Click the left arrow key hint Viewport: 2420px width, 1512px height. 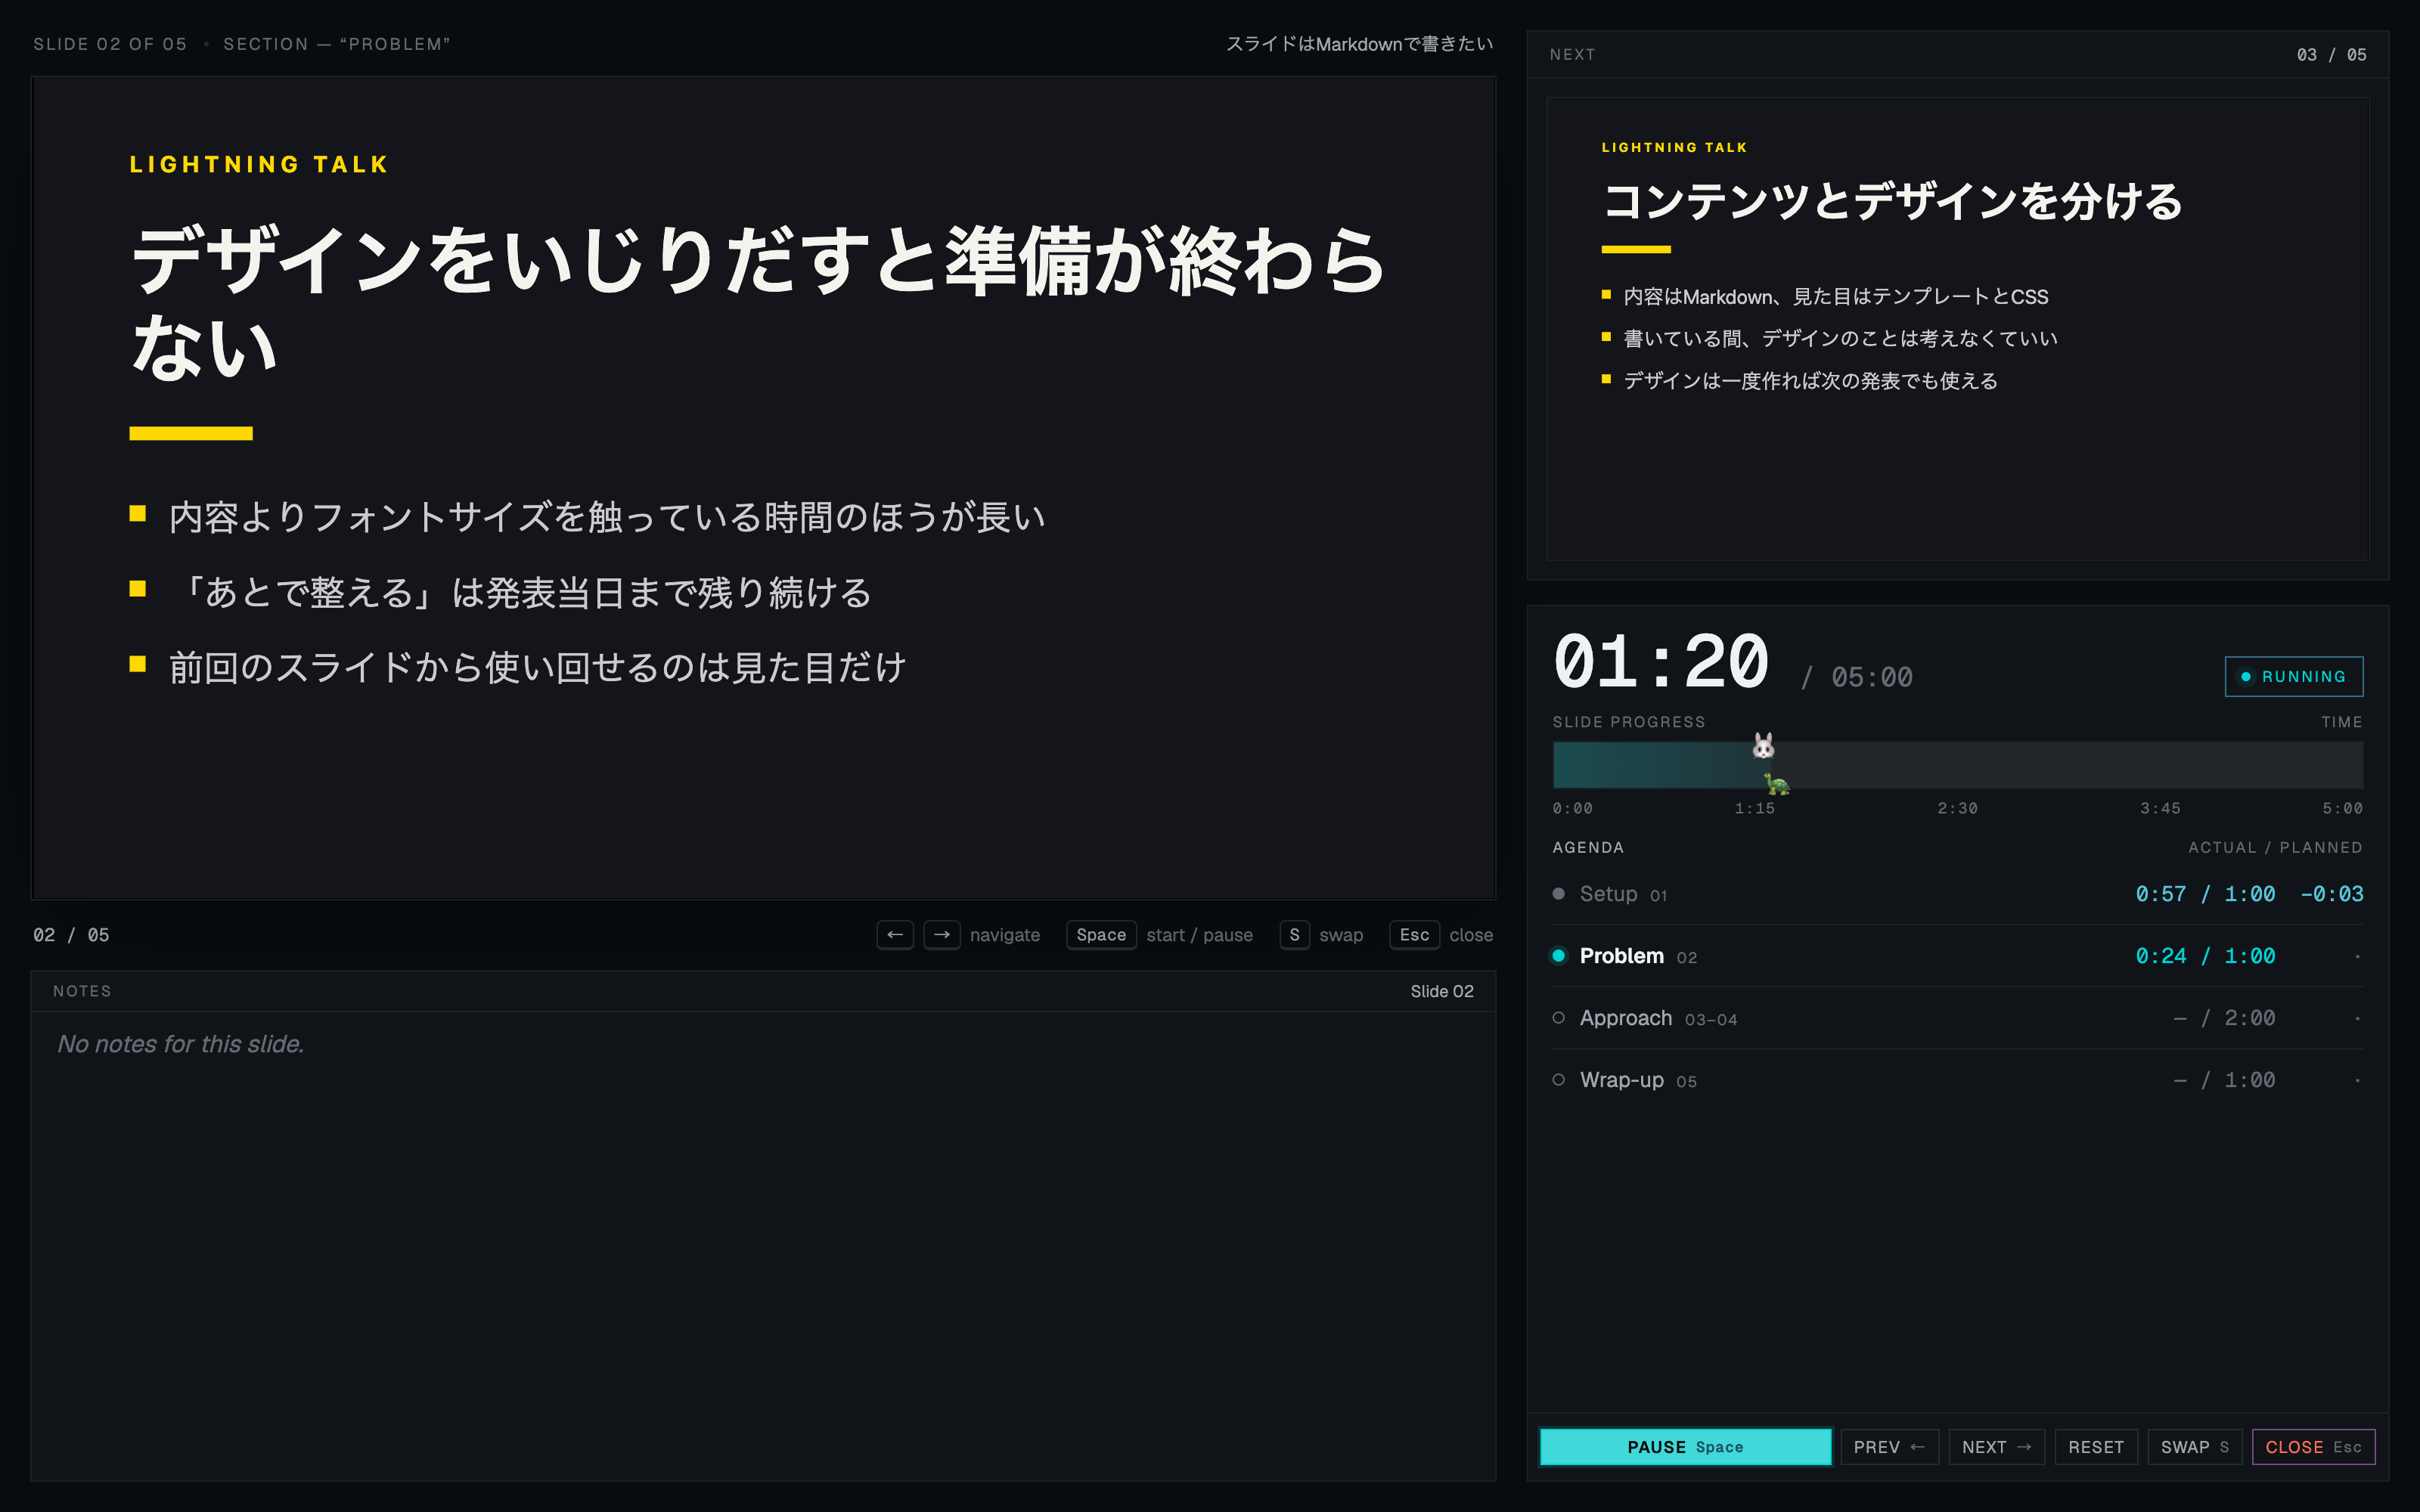click(x=895, y=935)
